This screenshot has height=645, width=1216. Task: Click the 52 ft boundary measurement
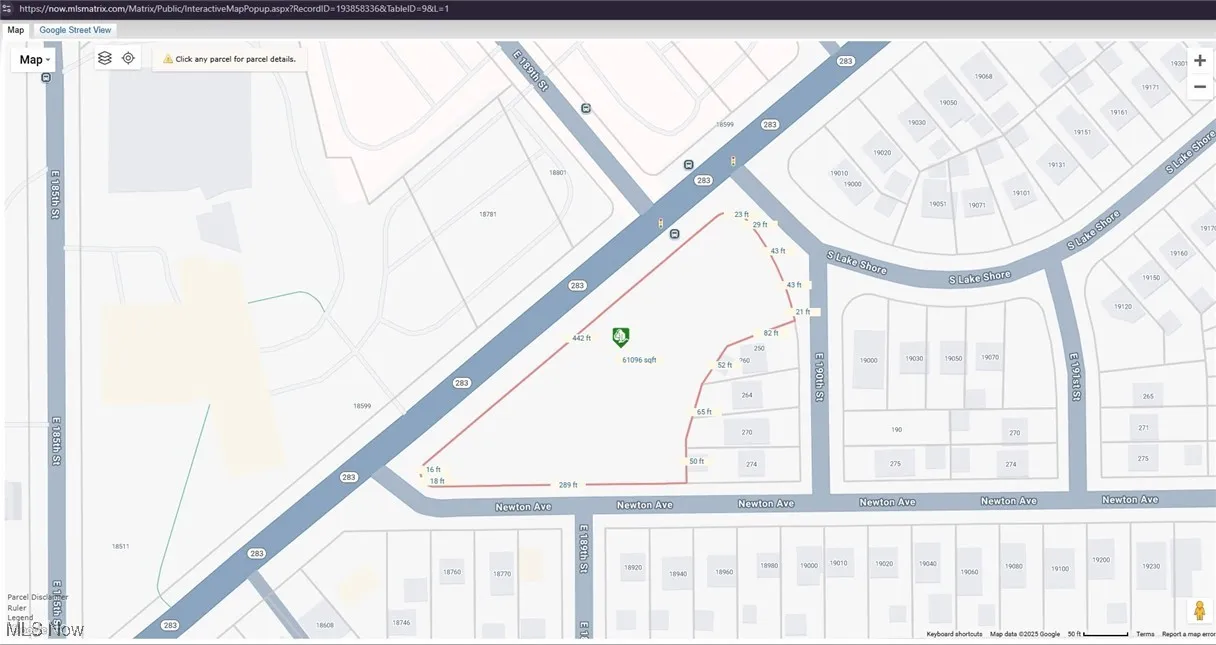725,365
